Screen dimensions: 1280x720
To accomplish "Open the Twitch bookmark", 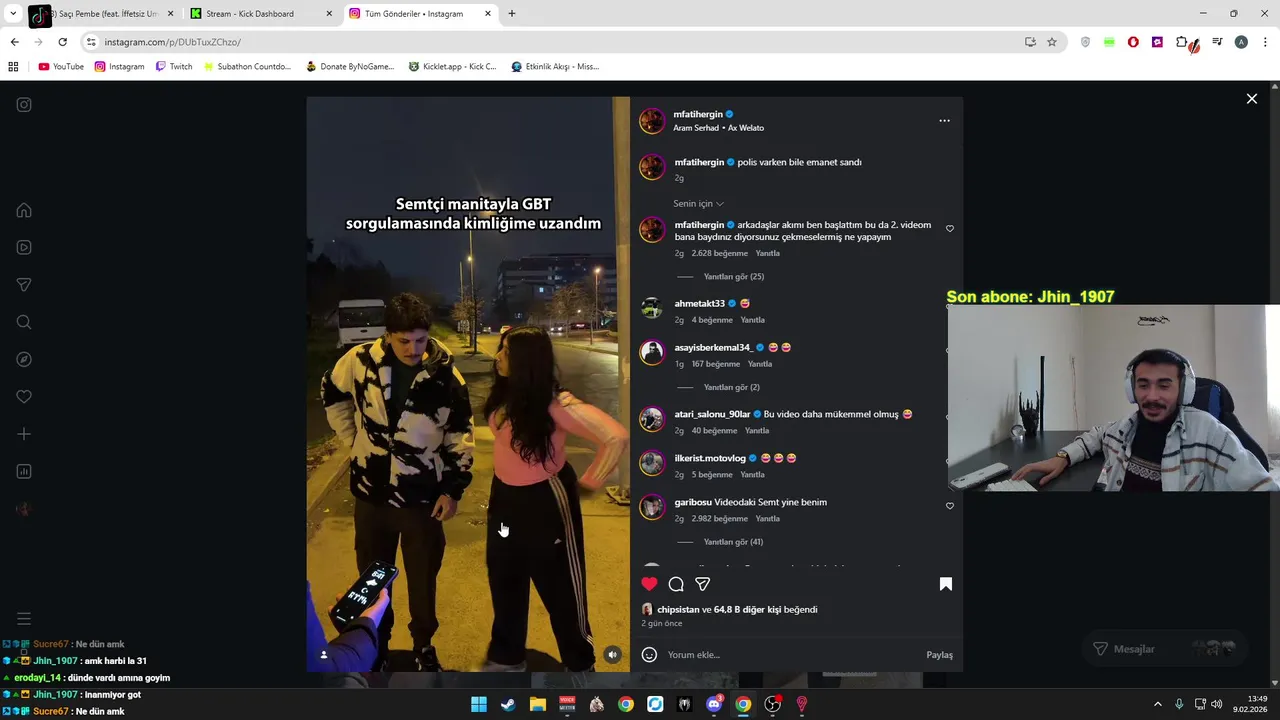I will click(x=174, y=67).
